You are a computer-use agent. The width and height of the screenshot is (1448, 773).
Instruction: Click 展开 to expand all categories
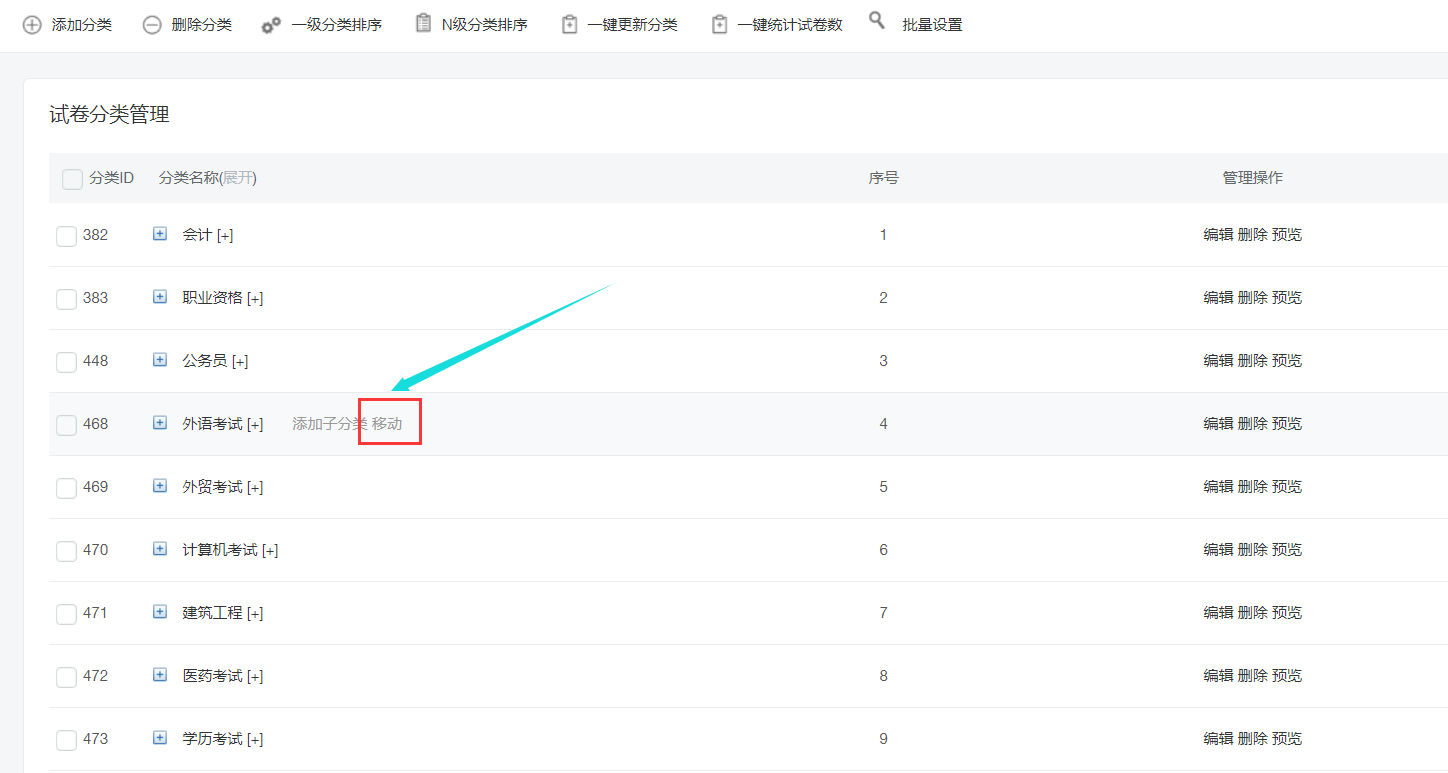click(x=240, y=177)
